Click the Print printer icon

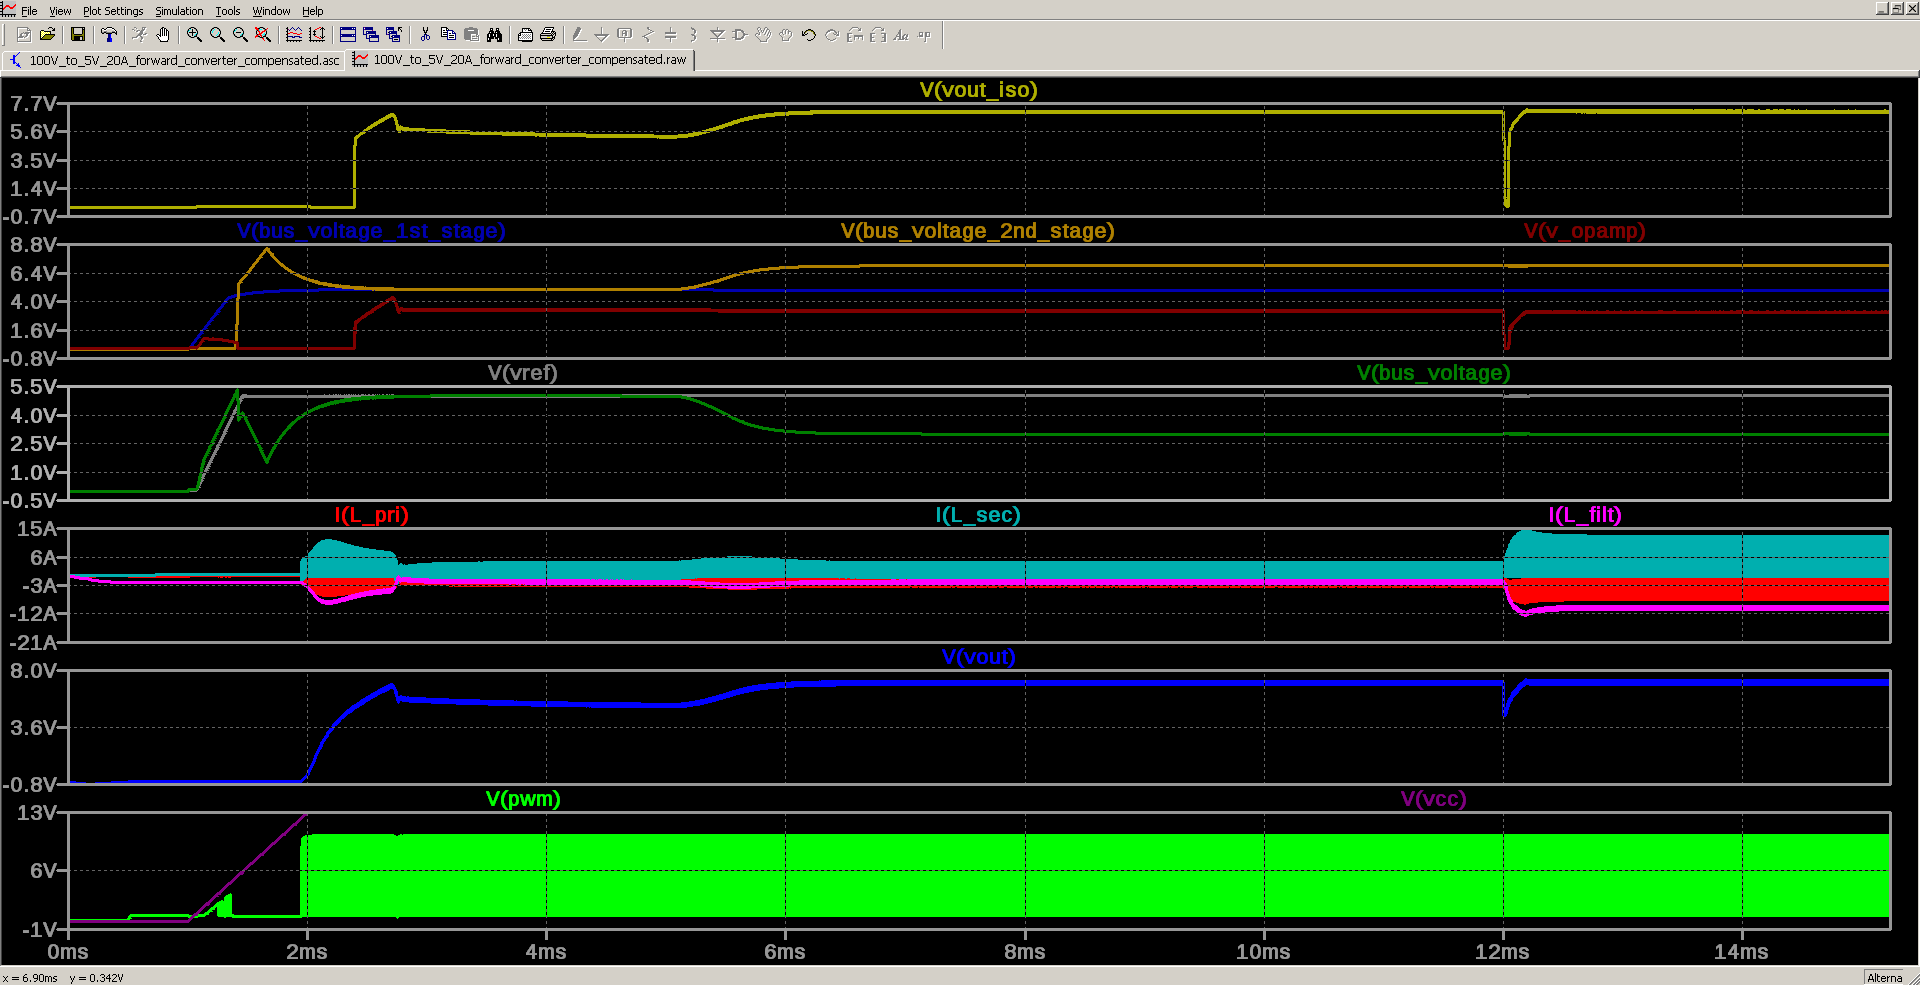(548, 35)
